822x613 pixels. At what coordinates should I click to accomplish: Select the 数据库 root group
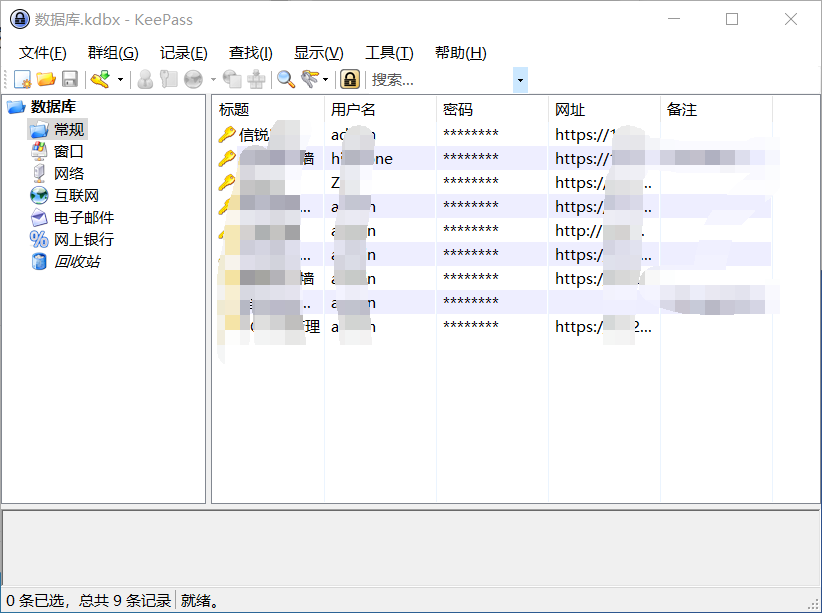pyautogui.click(x=53, y=107)
